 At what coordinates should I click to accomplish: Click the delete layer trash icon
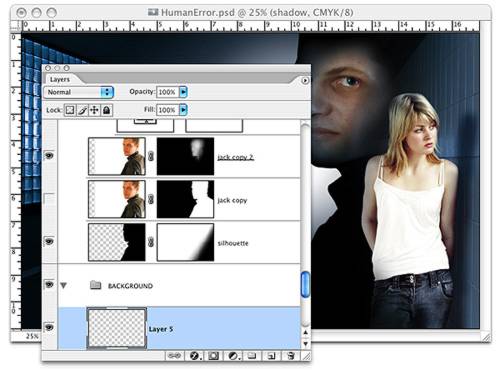(x=291, y=356)
